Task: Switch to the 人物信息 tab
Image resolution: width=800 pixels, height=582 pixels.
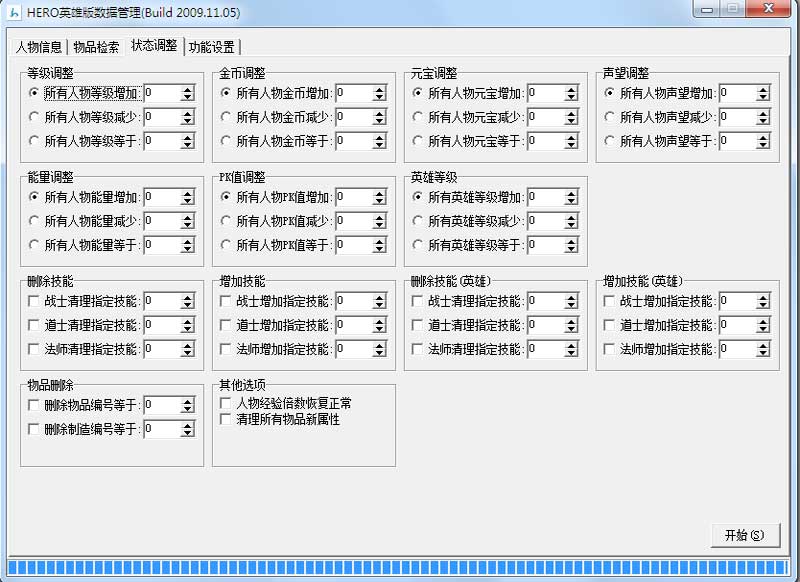Action: pos(38,46)
